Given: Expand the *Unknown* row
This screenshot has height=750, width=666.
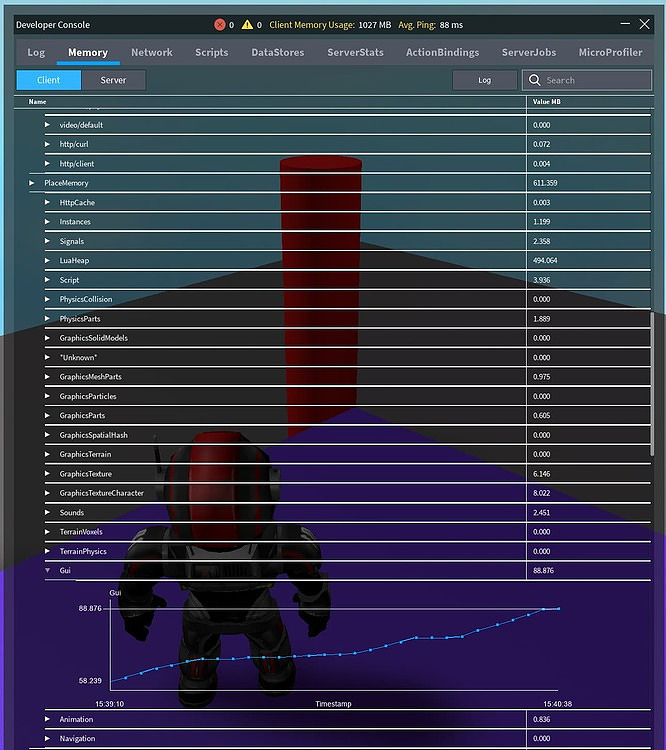Looking at the screenshot, I should pos(47,357).
